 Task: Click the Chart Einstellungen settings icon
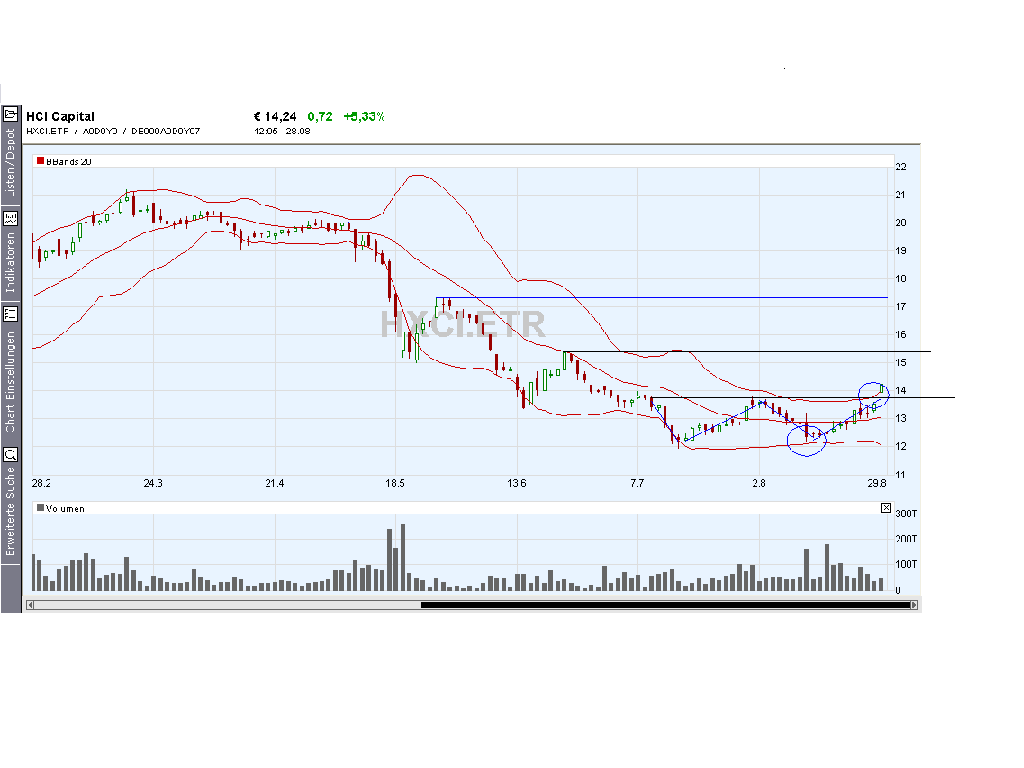tap(11, 313)
